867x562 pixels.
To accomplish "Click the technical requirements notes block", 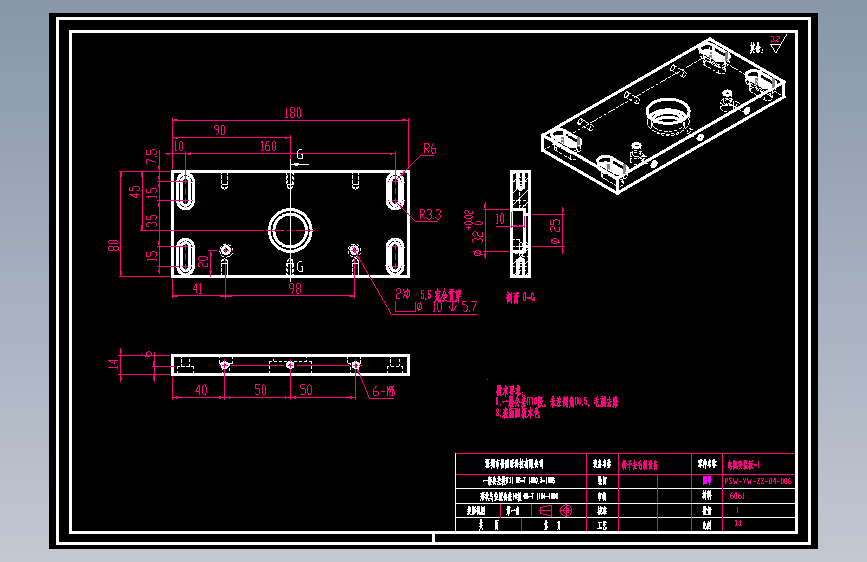I will point(556,403).
